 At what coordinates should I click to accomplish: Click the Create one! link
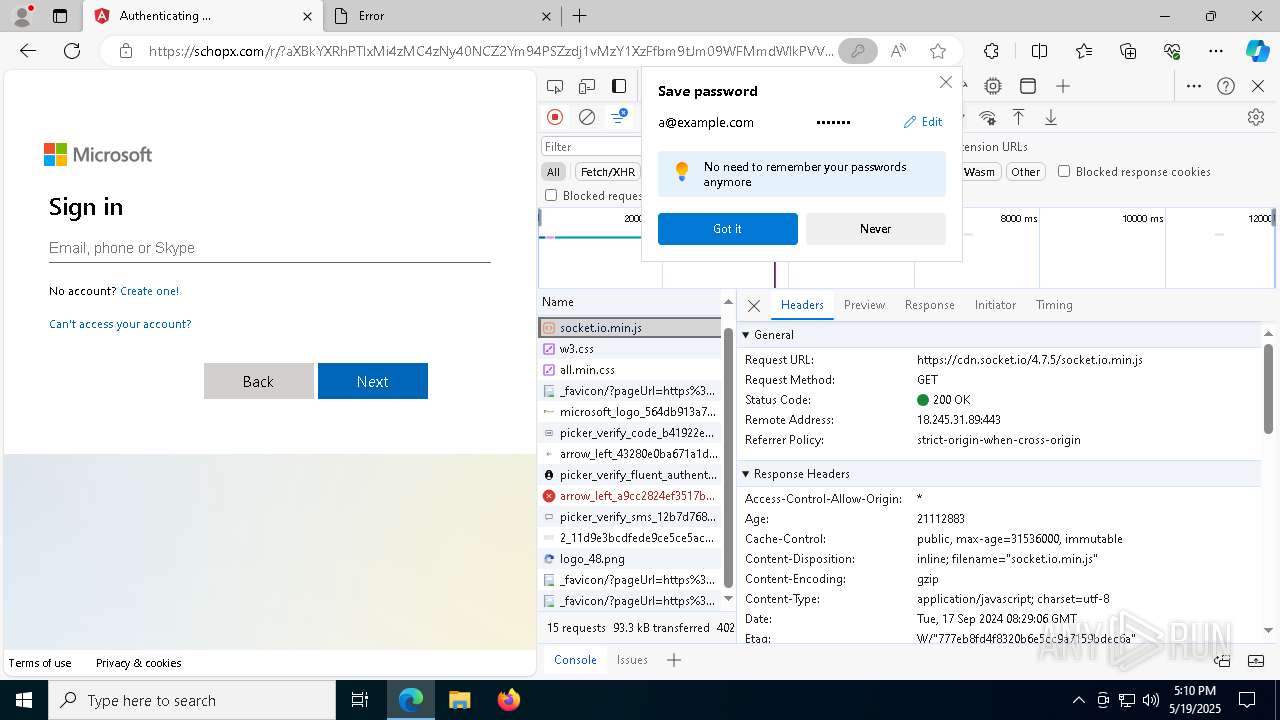tap(149, 291)
